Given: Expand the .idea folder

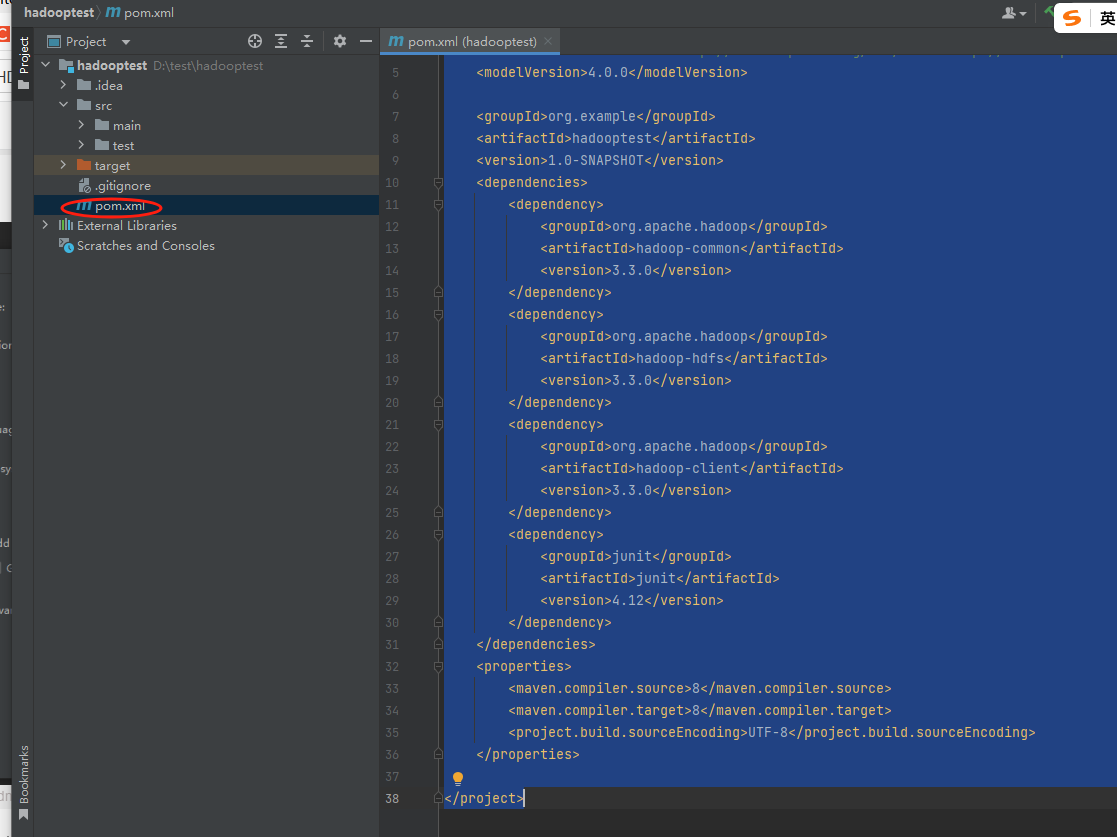Looking at the screenshot, I should [63, 85].
